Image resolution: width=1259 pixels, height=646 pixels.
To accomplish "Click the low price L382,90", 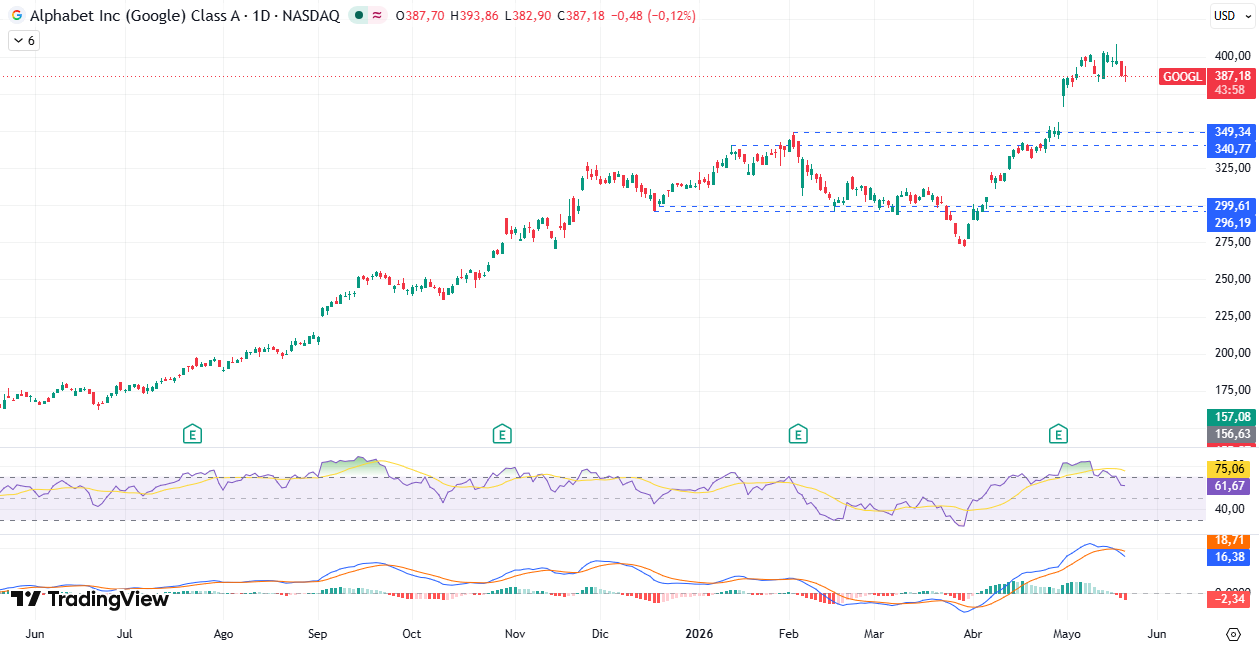I will [527, 16].
